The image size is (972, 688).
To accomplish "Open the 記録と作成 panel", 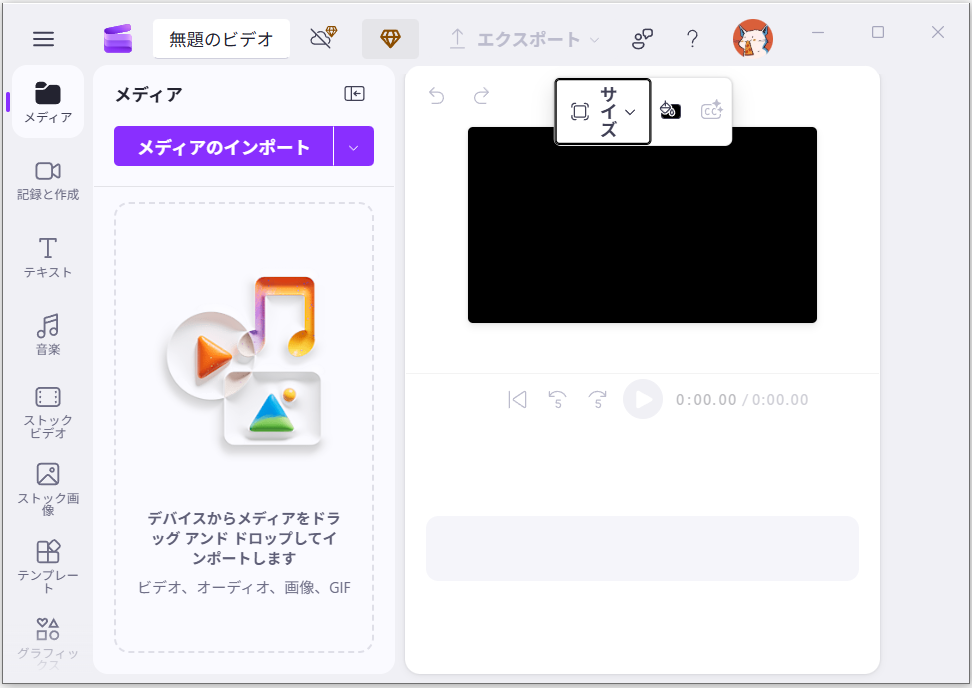I will tap(47, 180).
